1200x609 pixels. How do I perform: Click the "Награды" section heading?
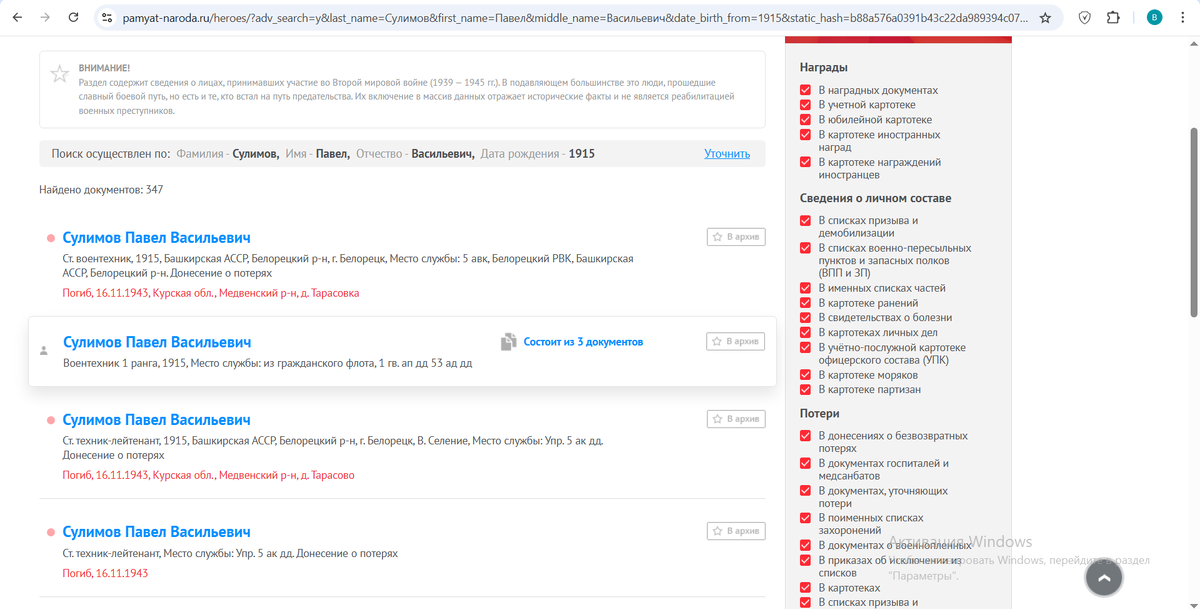(824, 68)
